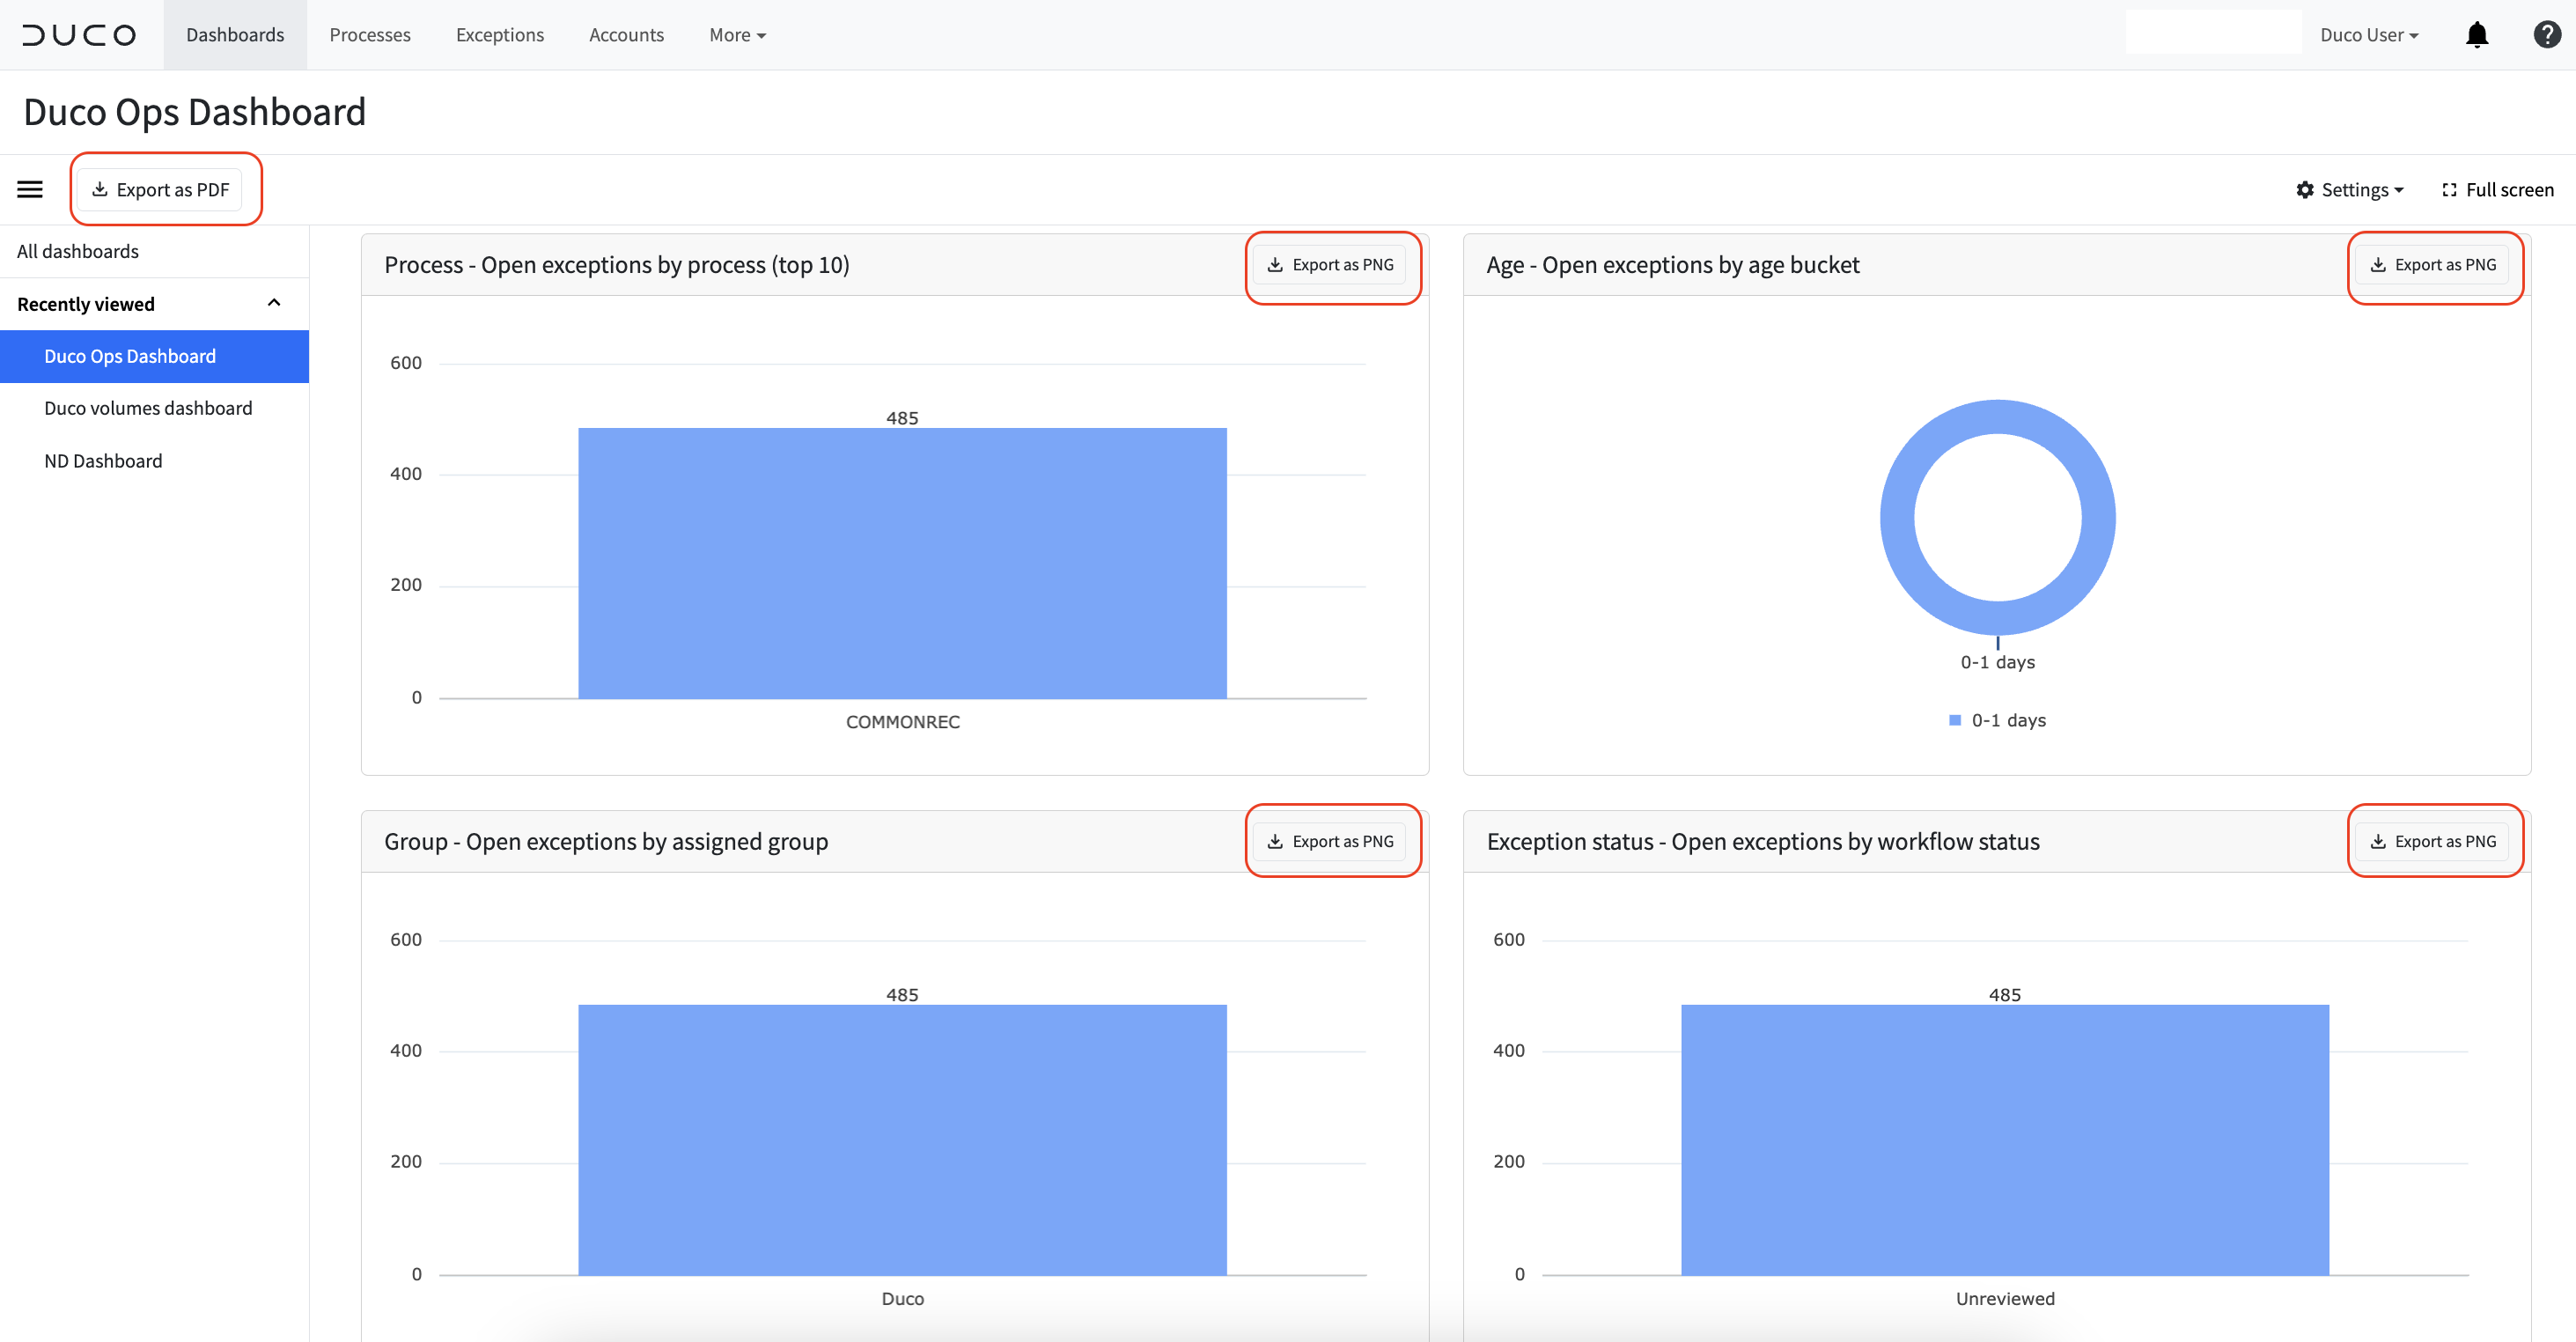Switch to the Exceptions tab
2576x1342 pixels.
point(500,35)
